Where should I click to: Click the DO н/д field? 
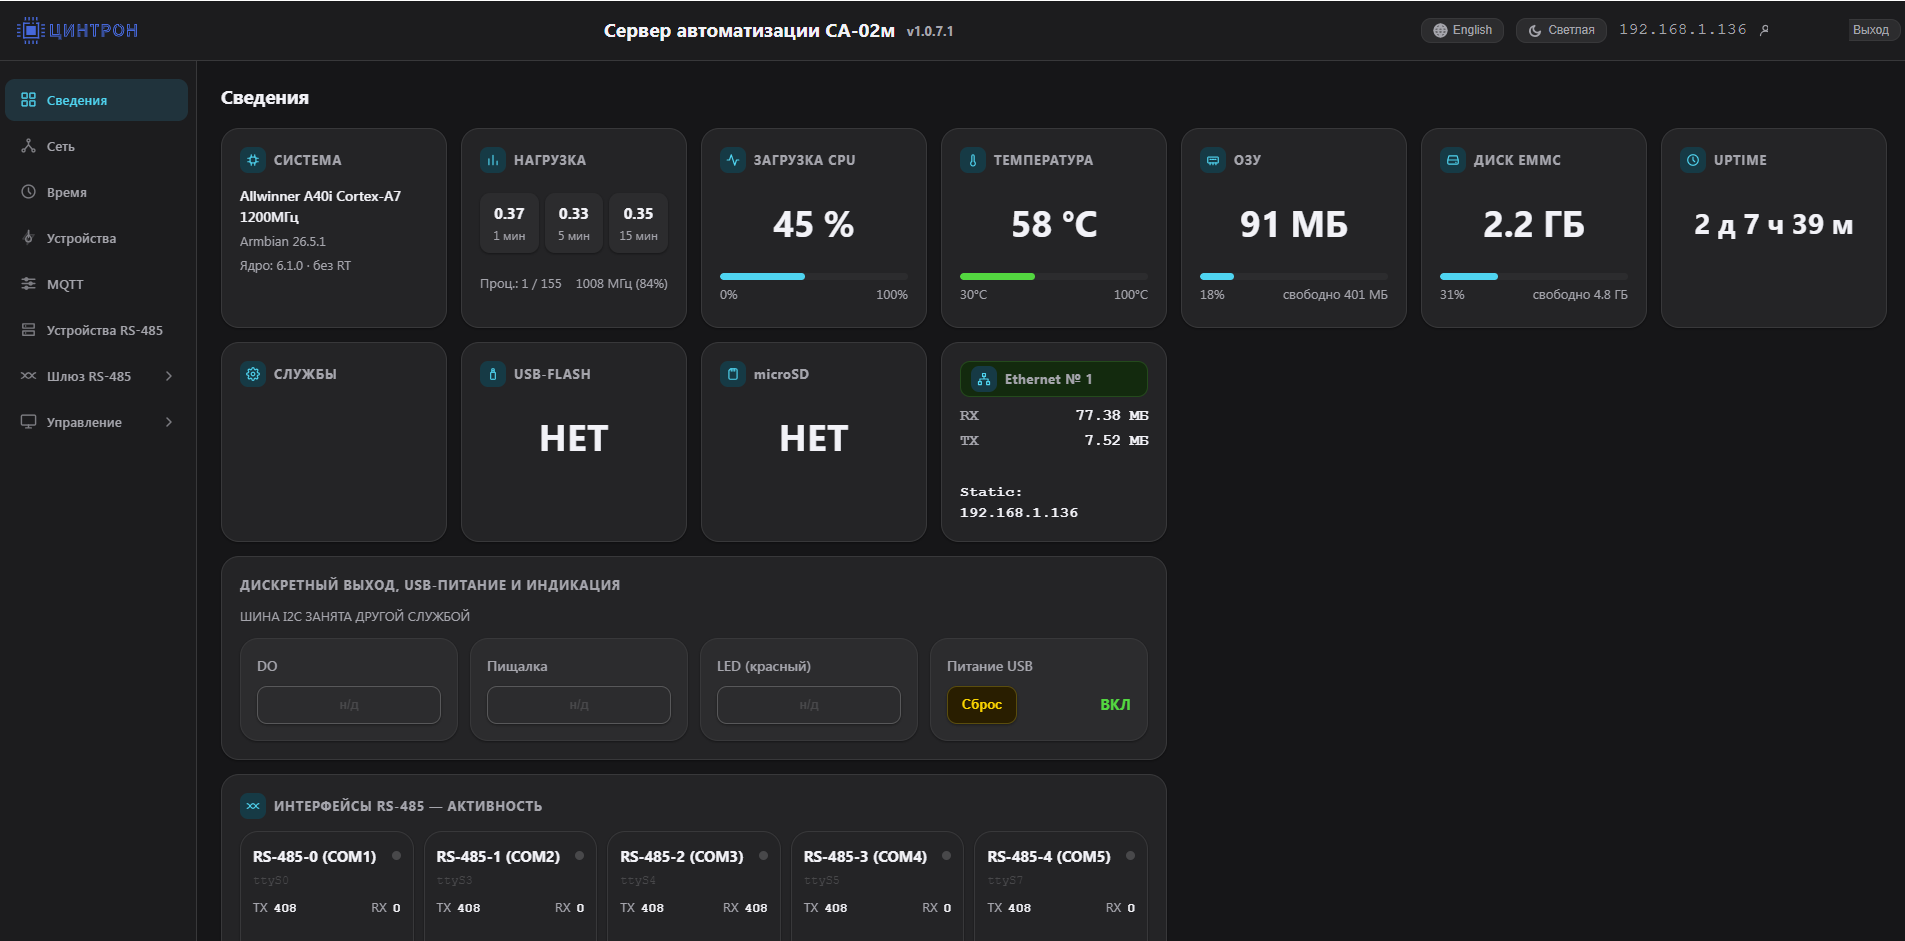point(349,705)
